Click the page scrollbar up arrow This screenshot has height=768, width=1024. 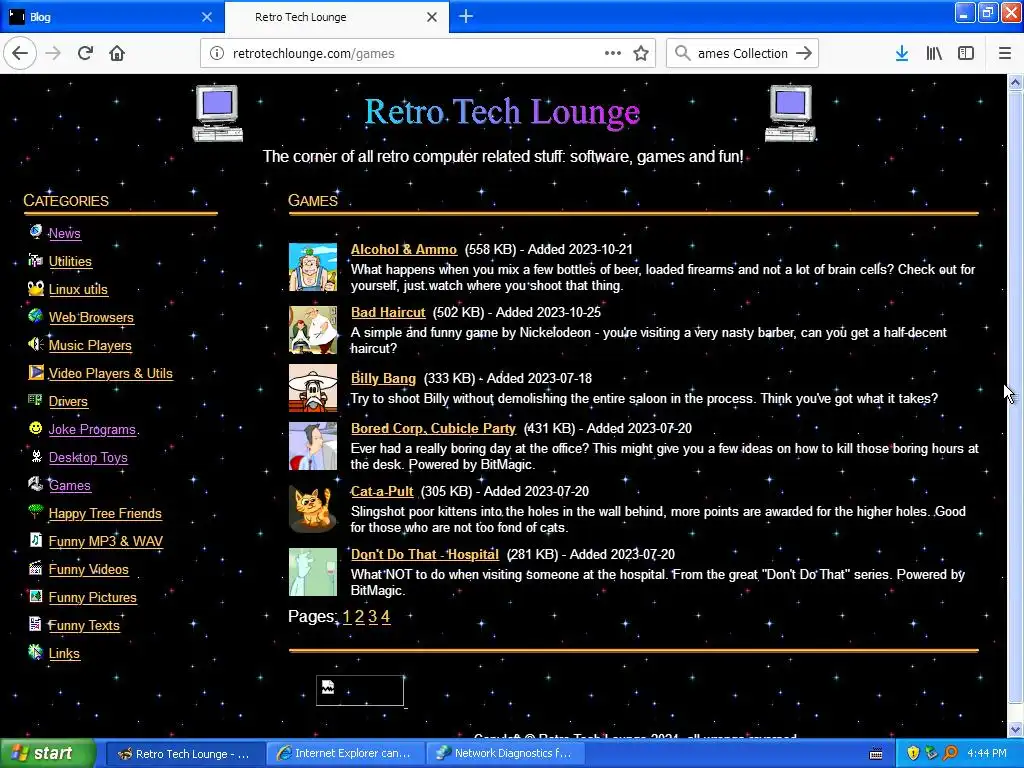(x=1015, y=82)
